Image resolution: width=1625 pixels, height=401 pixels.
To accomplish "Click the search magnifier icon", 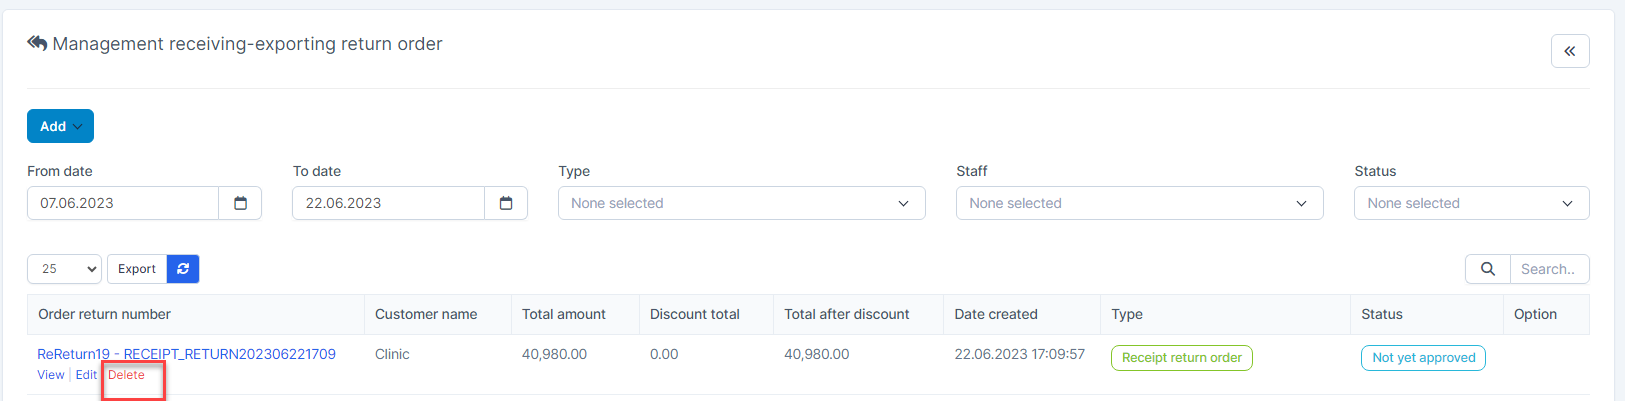I will click(1487, 269).
